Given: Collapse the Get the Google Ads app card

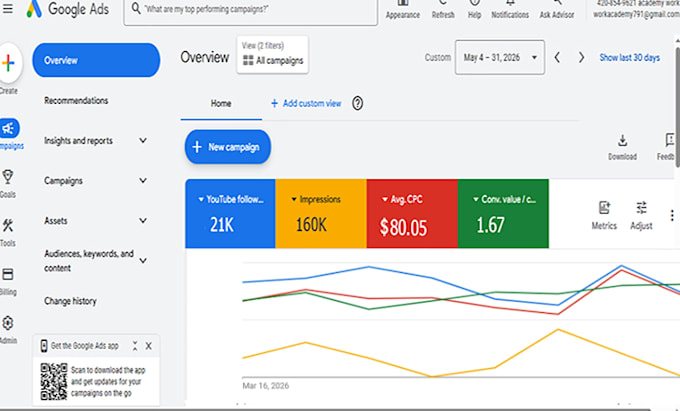Looking at the screenshot, I should (x=135, y=346).
